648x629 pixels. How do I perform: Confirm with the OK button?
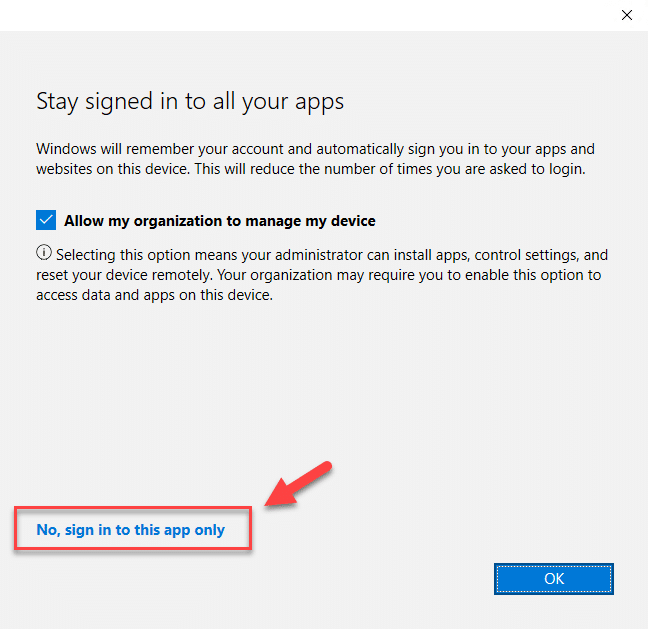554,579
